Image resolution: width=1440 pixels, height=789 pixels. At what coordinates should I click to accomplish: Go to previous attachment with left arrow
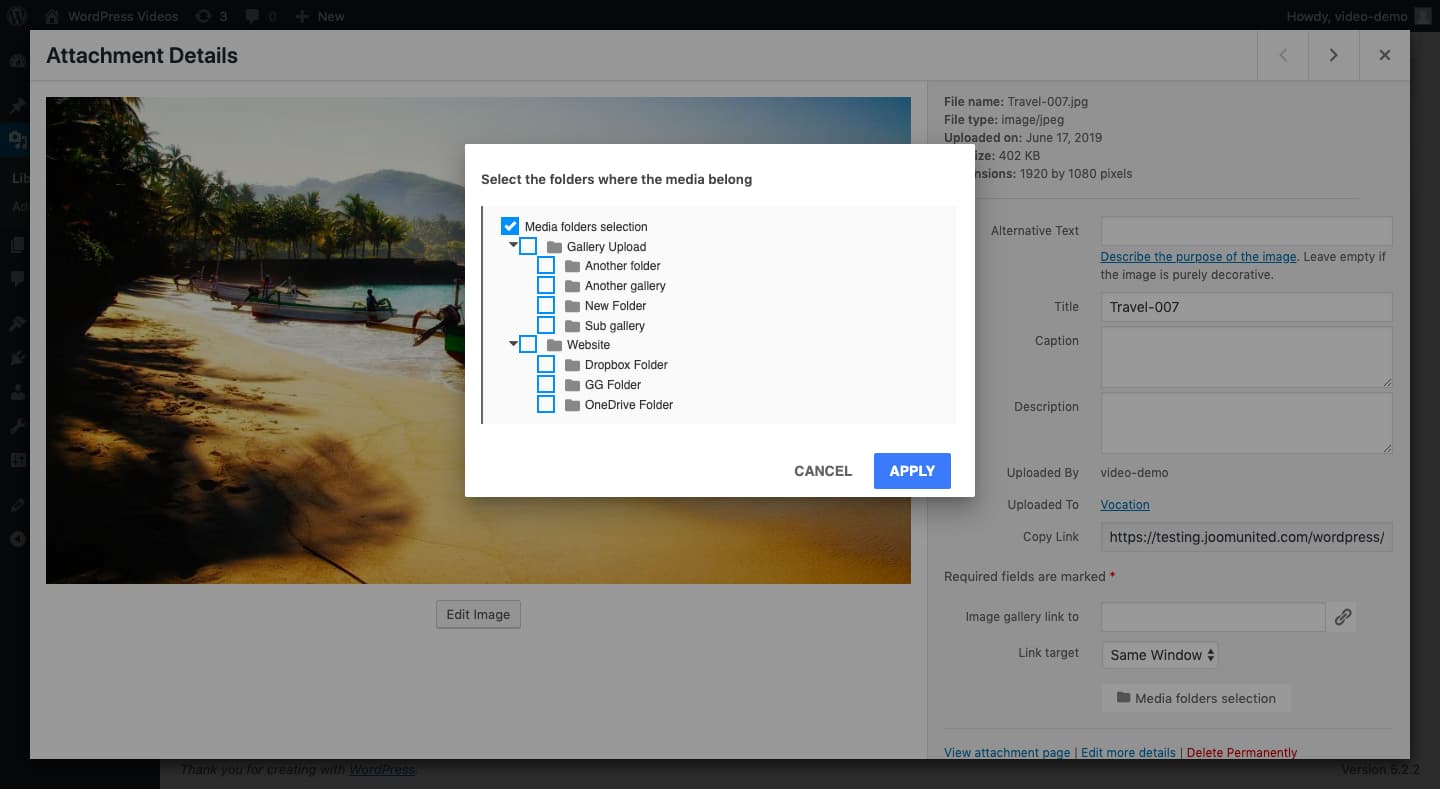pyautogui.click(x=1283, y=56)
